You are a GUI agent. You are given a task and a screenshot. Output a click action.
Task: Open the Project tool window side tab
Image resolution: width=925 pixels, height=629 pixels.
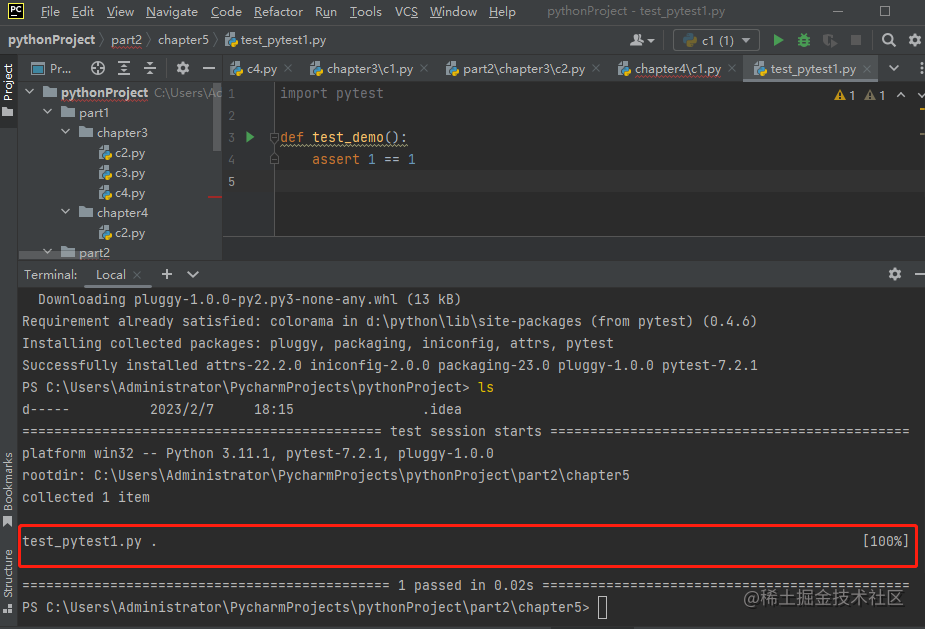click(x=8, y=90)
